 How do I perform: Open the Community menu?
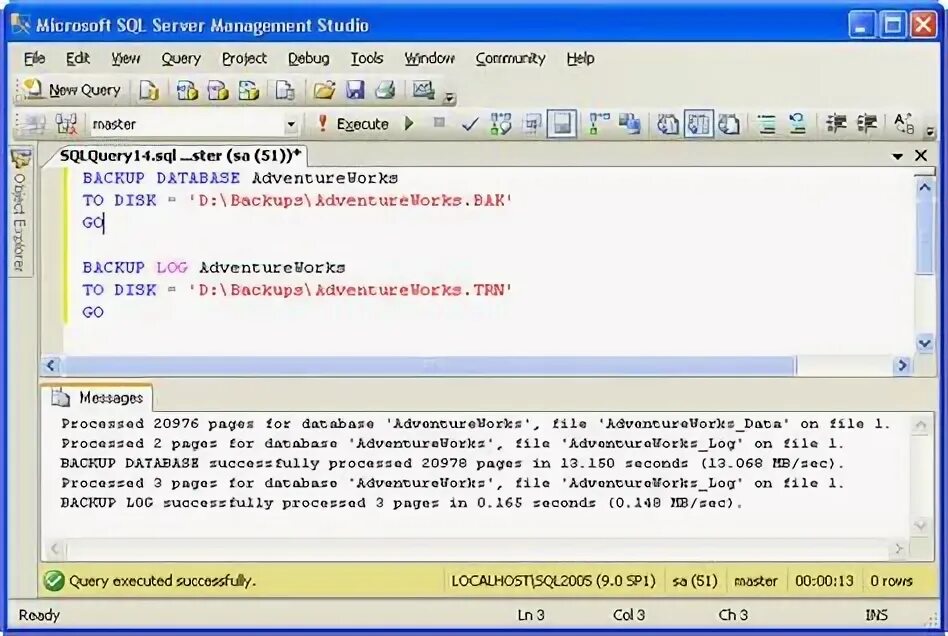tap(510, 58)
